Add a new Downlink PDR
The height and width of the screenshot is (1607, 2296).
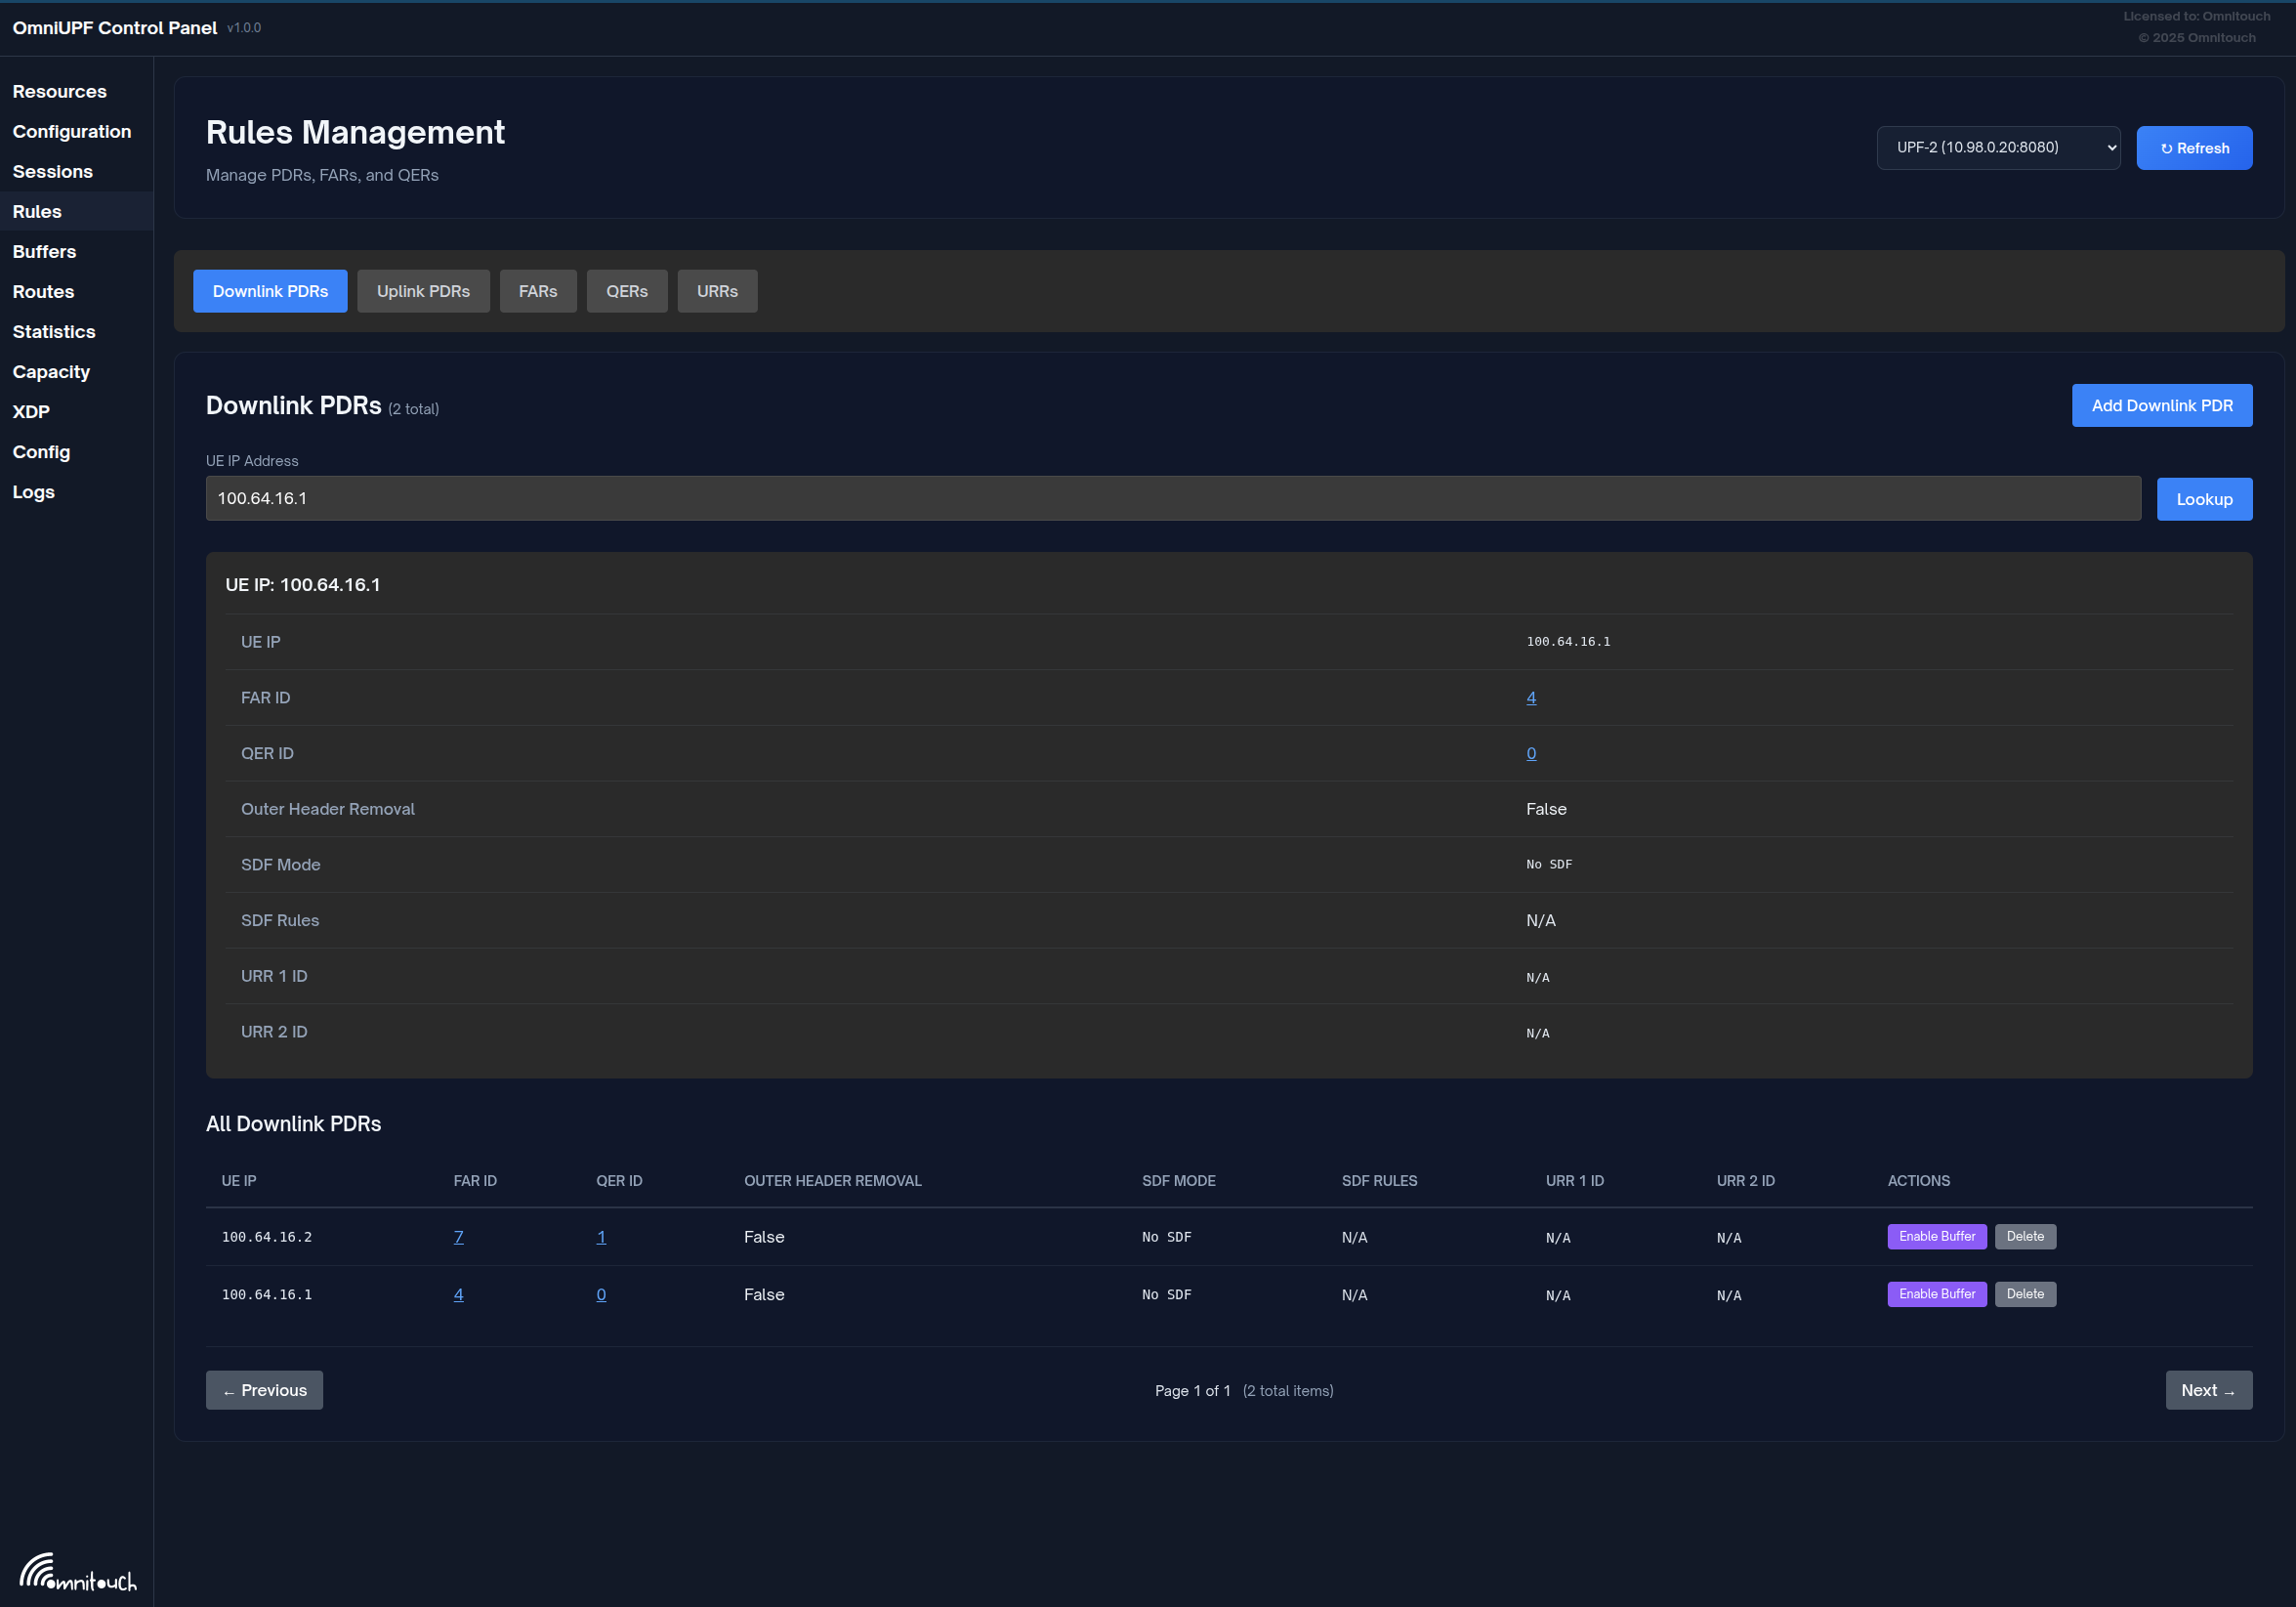(x=2162, y=405)
